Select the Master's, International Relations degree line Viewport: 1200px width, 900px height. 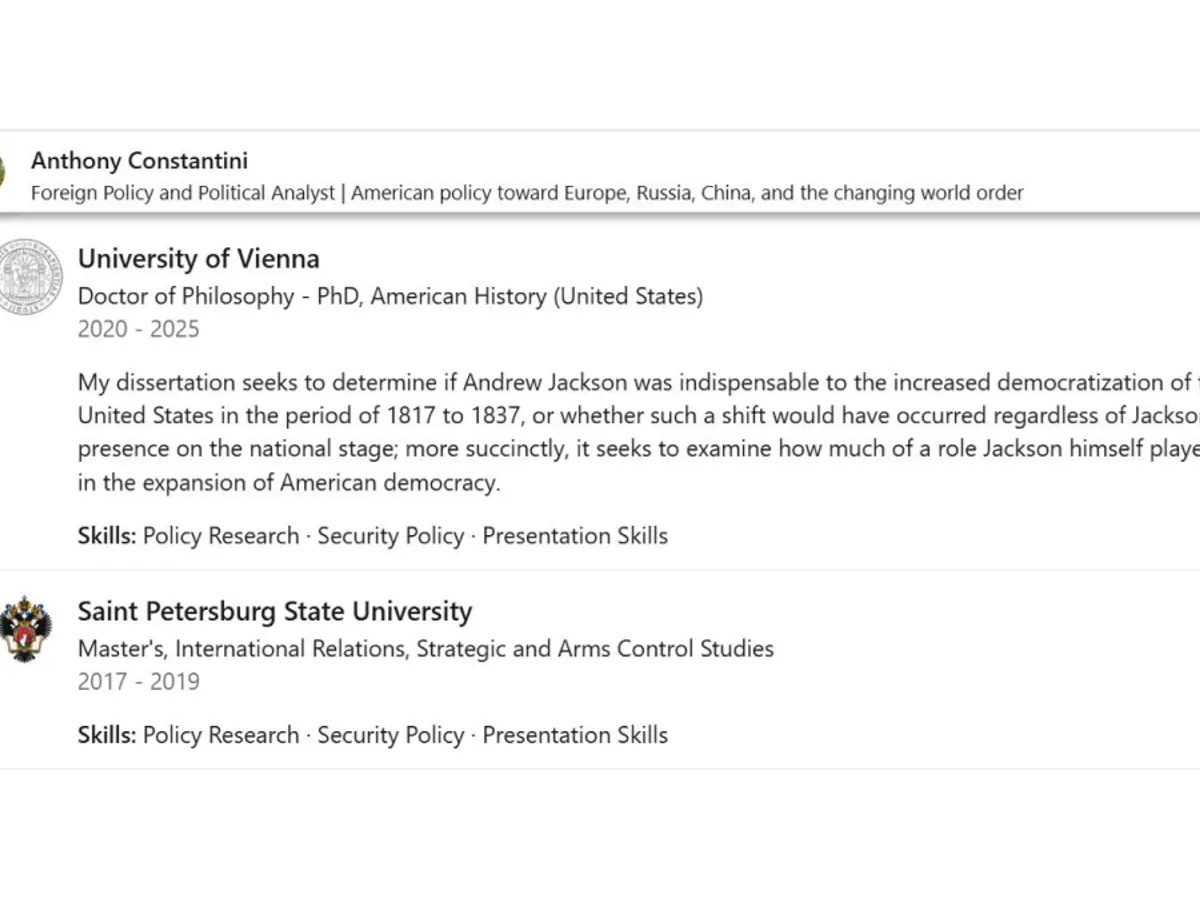[x=426, y=649]
